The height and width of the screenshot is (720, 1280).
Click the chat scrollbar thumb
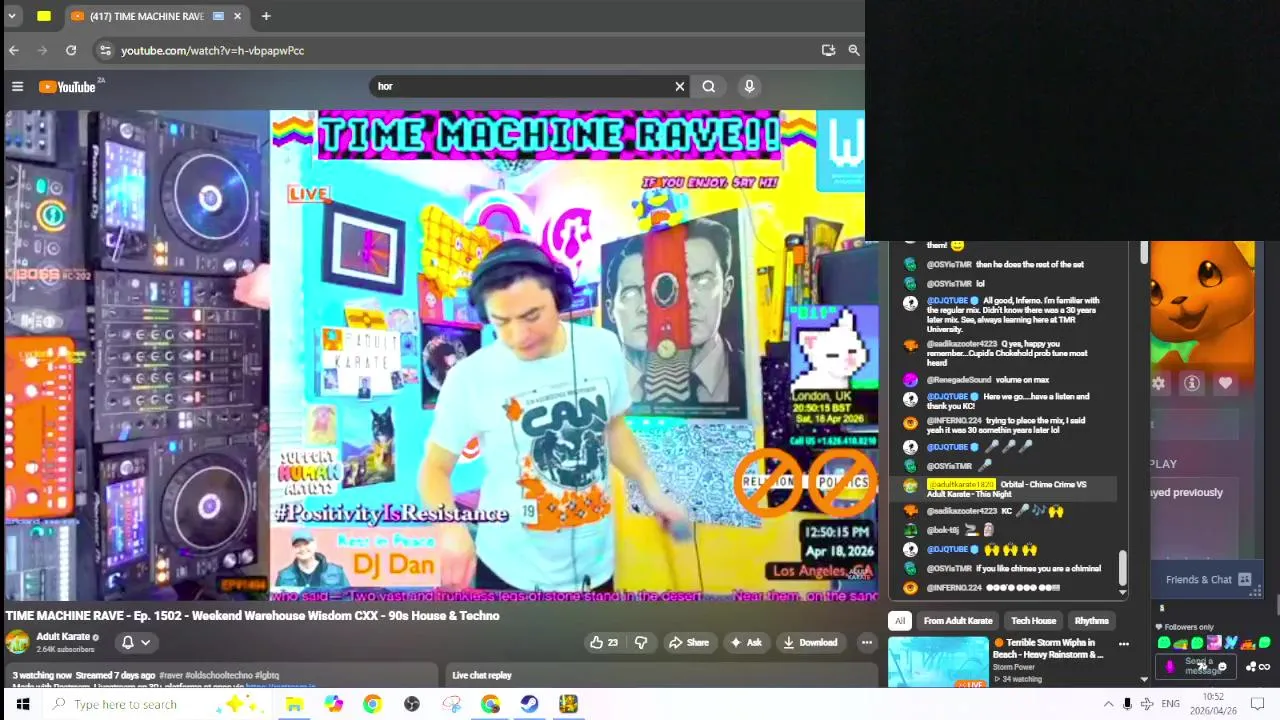1122,567
